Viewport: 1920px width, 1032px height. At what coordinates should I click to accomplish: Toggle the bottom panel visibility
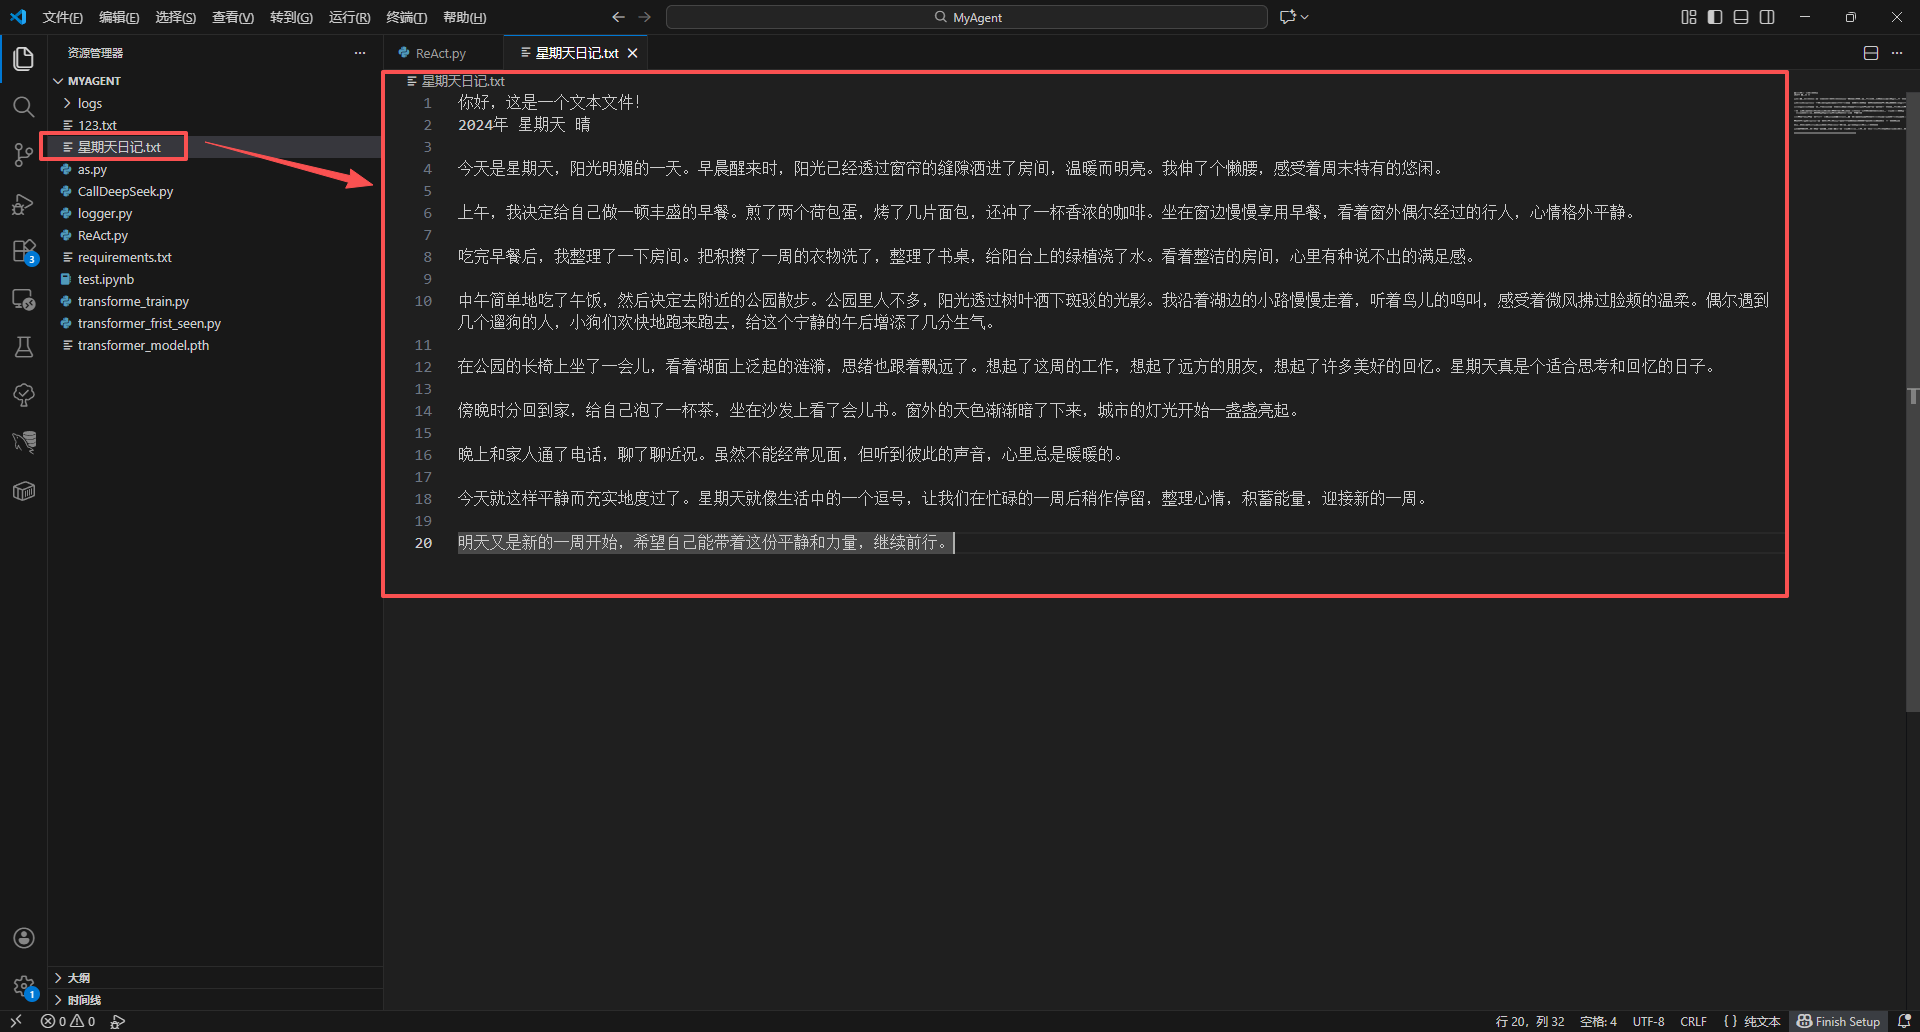tap(1741, 17)
